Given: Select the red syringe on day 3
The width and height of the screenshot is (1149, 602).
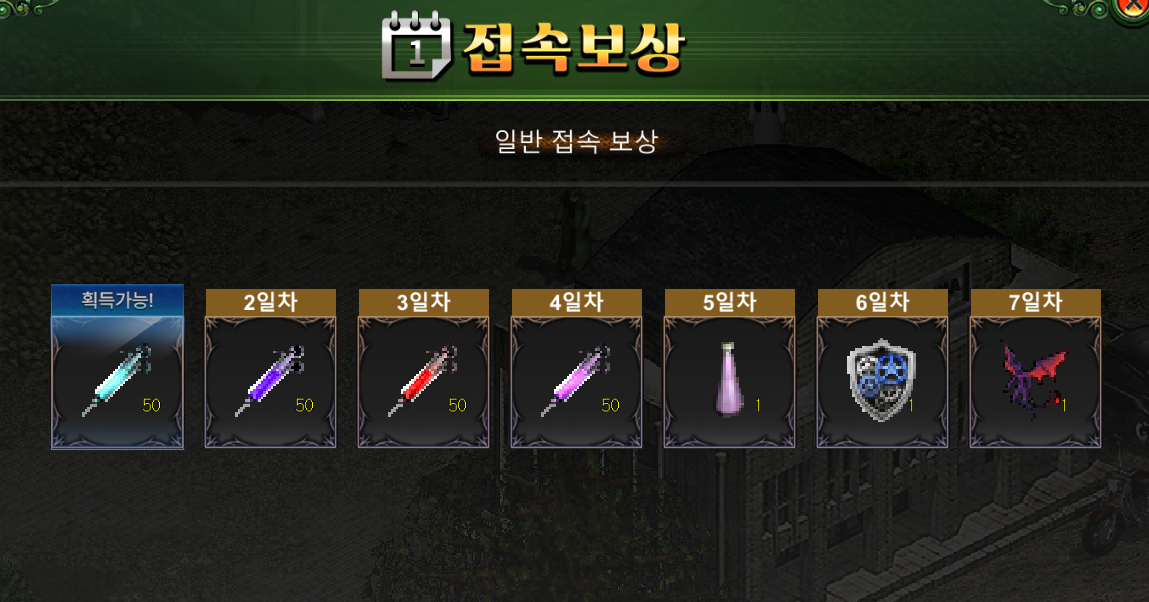Looking at the screenshot, I should pyautogui.click(x=424, y=382).
